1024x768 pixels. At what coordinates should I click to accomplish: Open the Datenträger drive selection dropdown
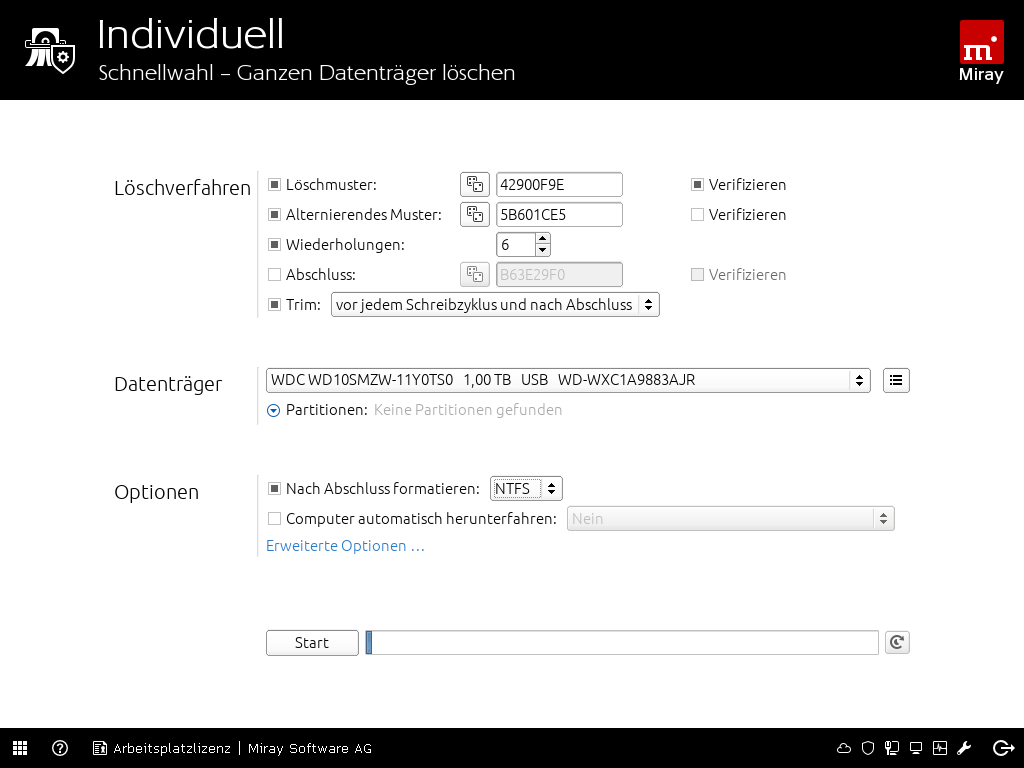click(567, 380)
